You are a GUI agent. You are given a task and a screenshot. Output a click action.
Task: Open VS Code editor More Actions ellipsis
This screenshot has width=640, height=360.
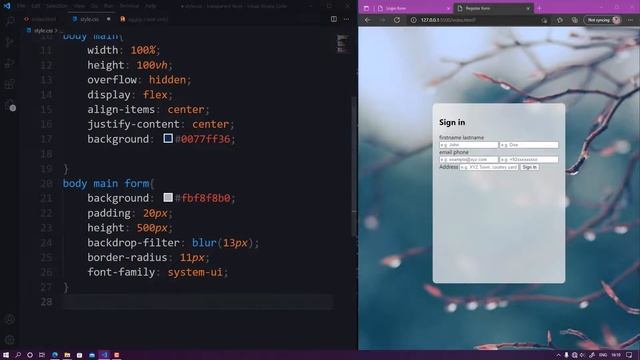347,19
